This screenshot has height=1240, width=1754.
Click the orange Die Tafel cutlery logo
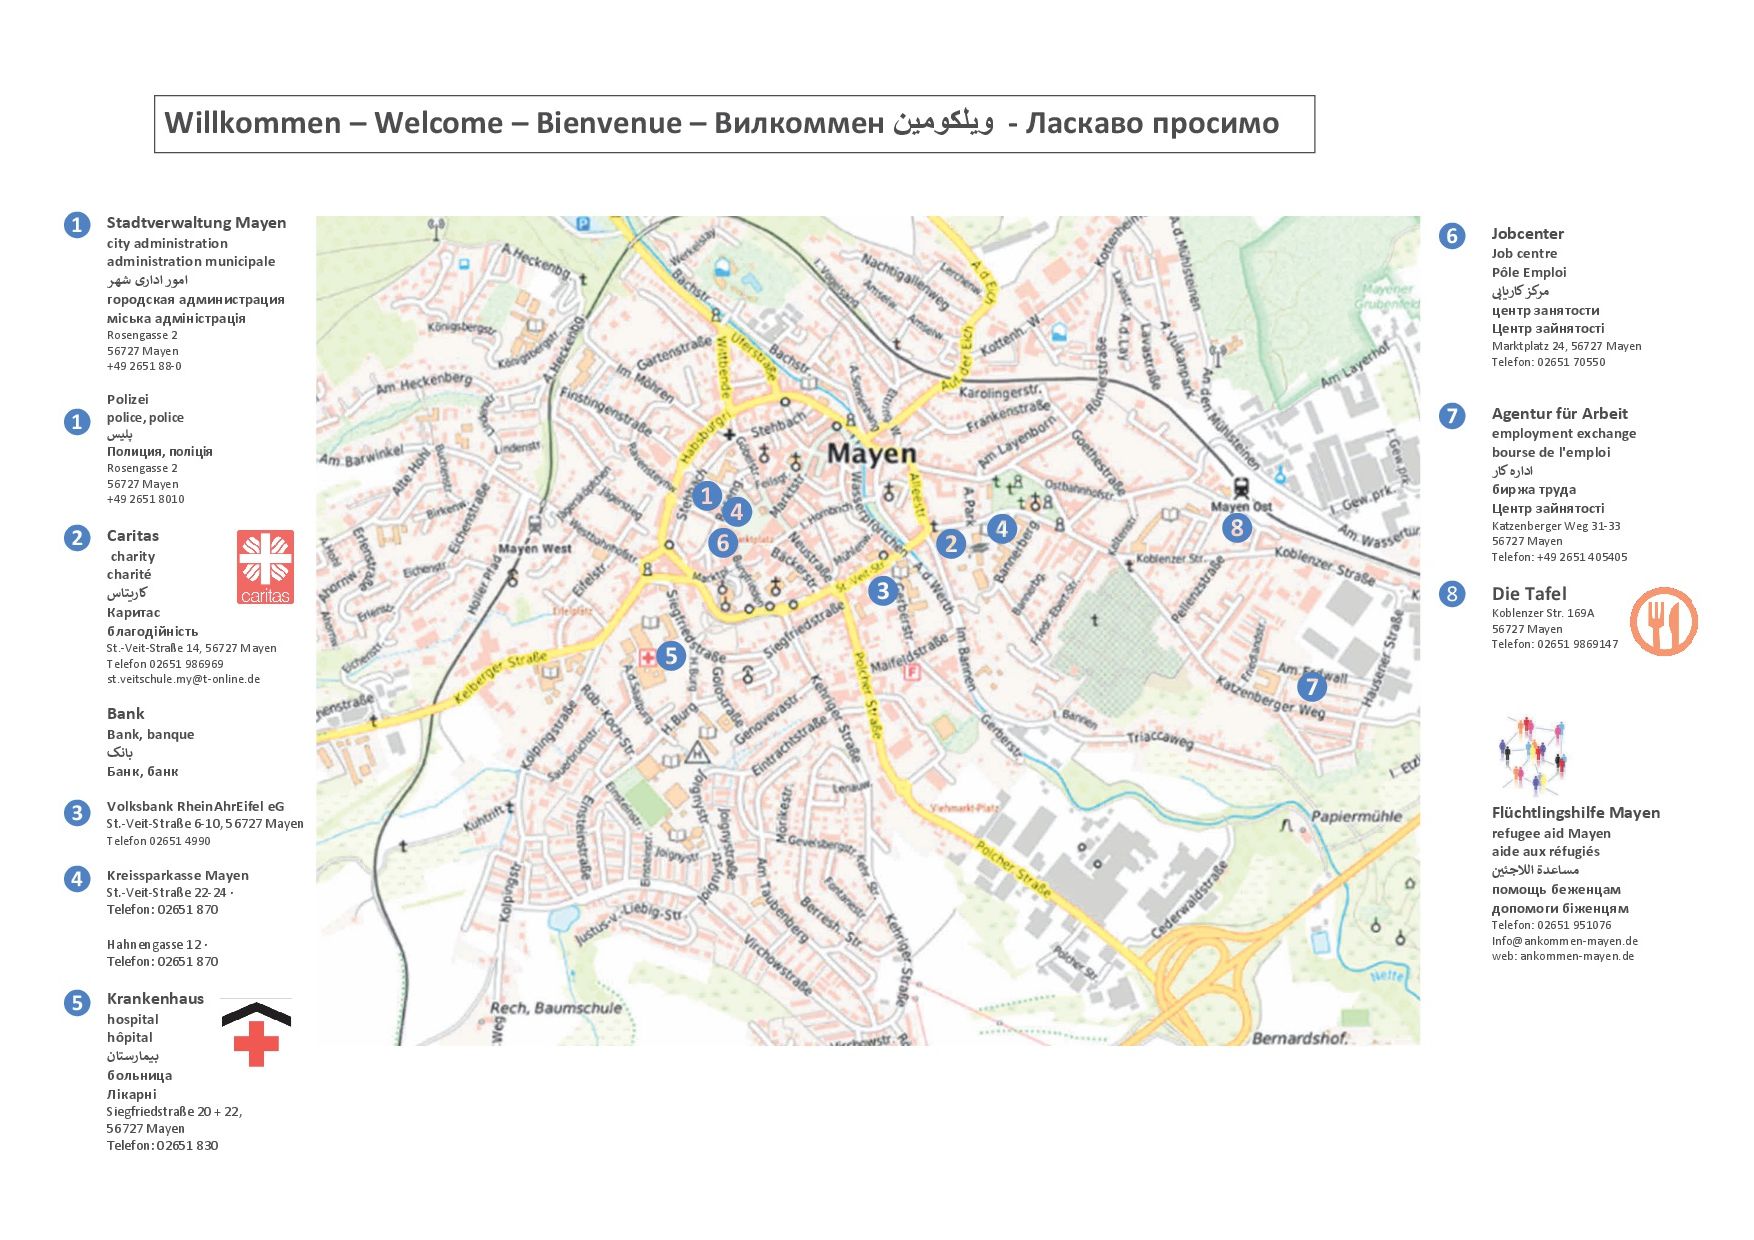pos(1663,621)
